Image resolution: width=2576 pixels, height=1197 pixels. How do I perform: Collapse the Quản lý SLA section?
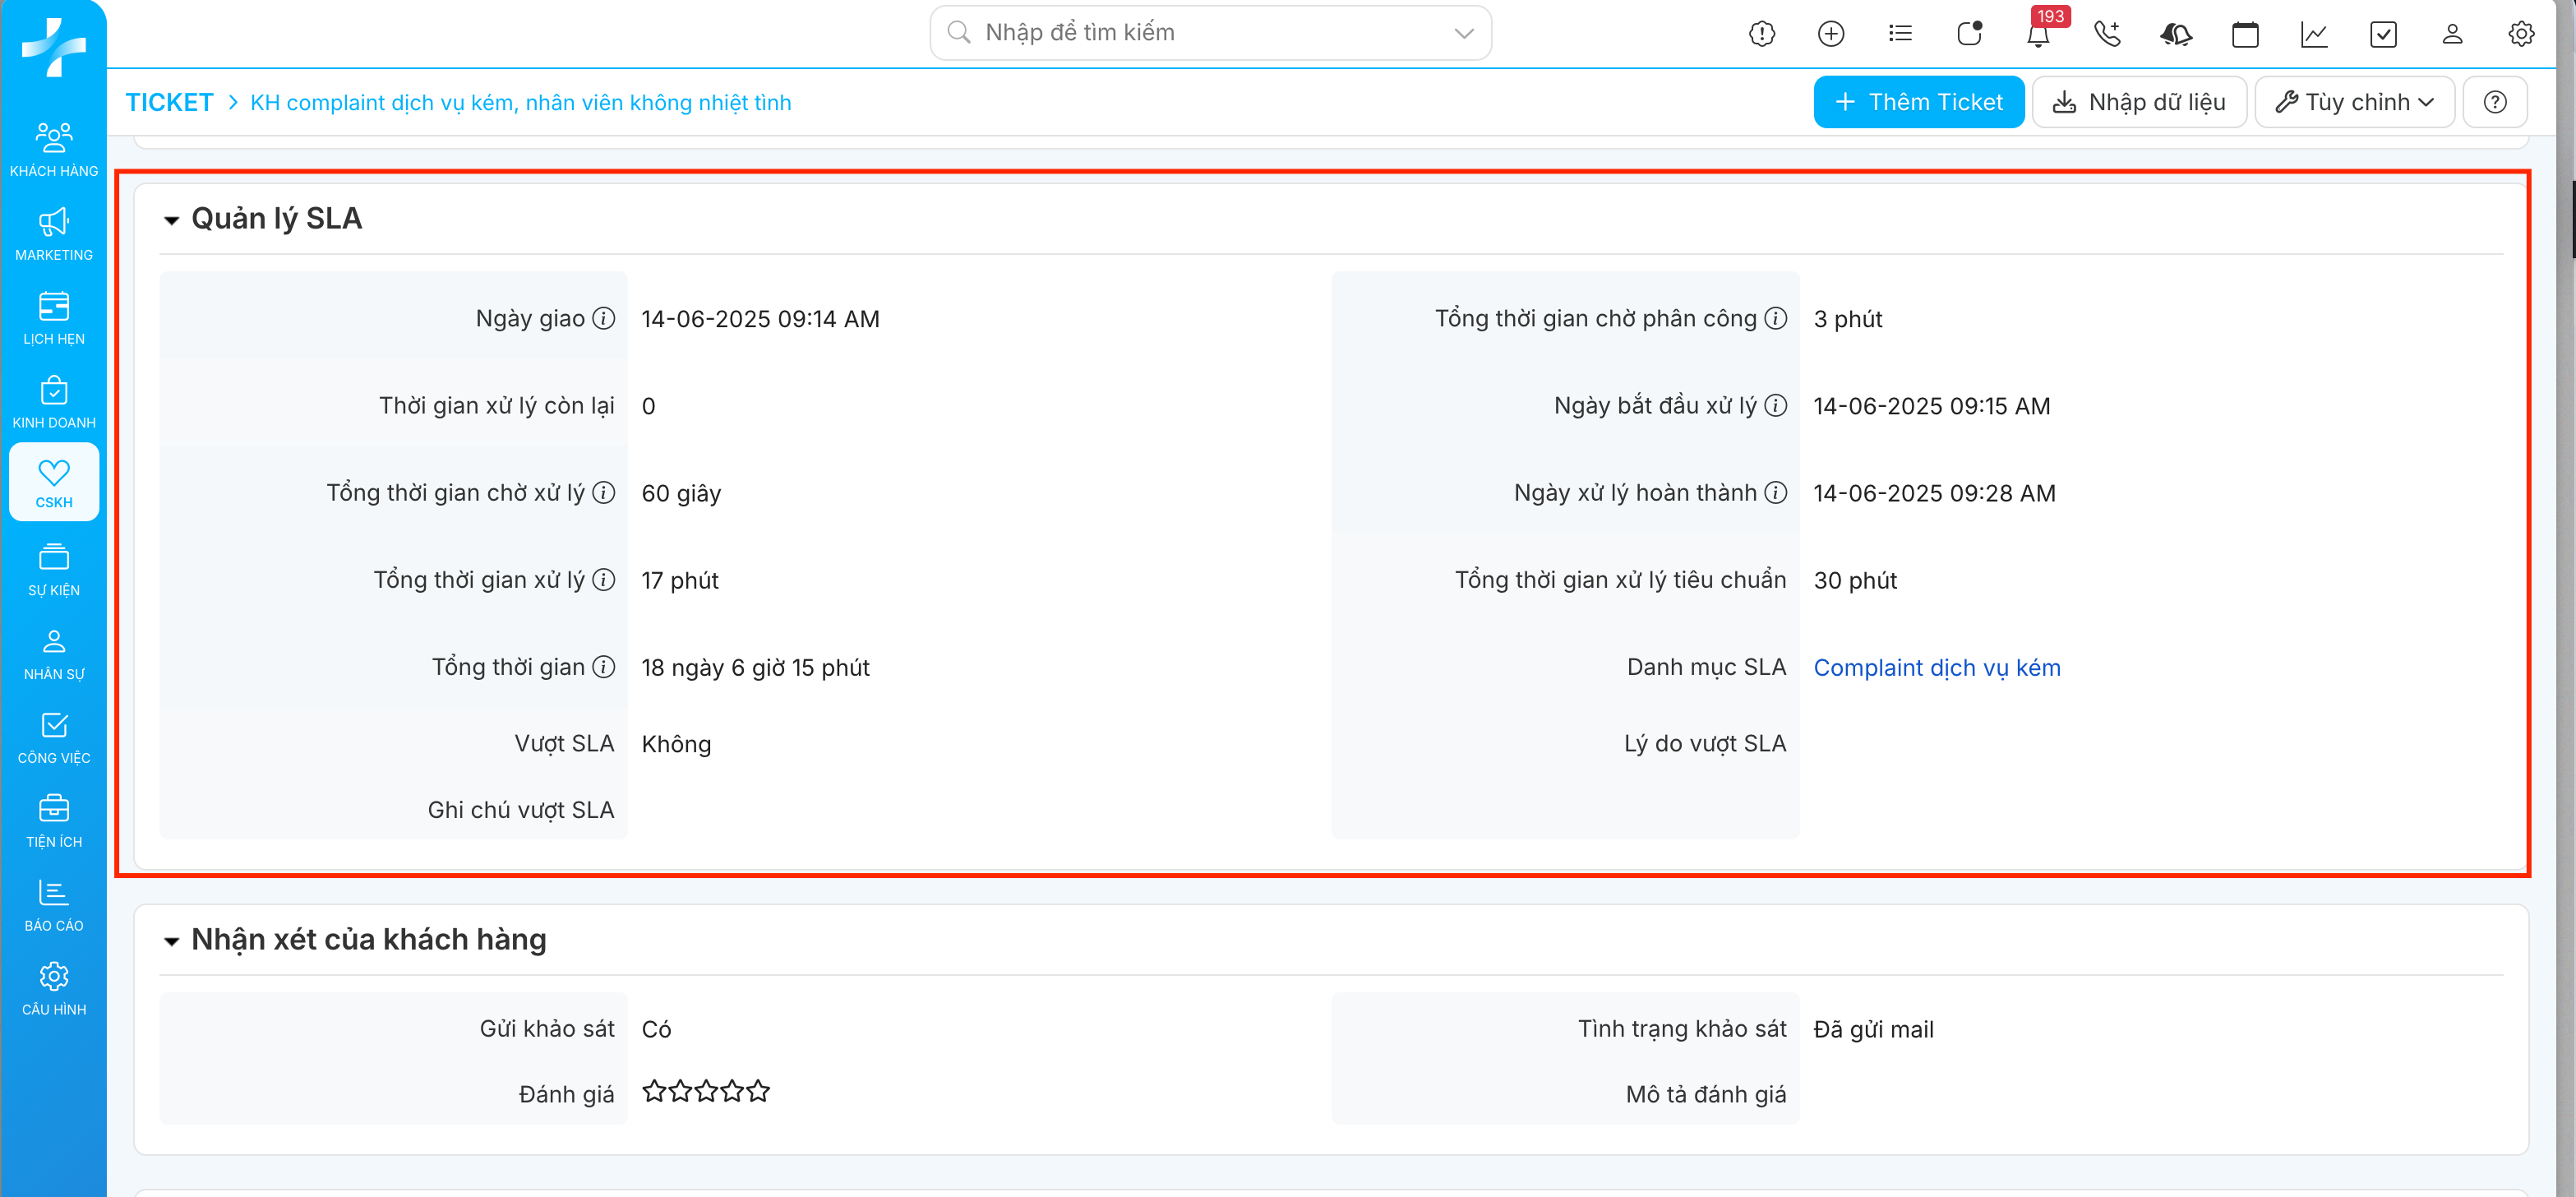[x=172, y=220]
